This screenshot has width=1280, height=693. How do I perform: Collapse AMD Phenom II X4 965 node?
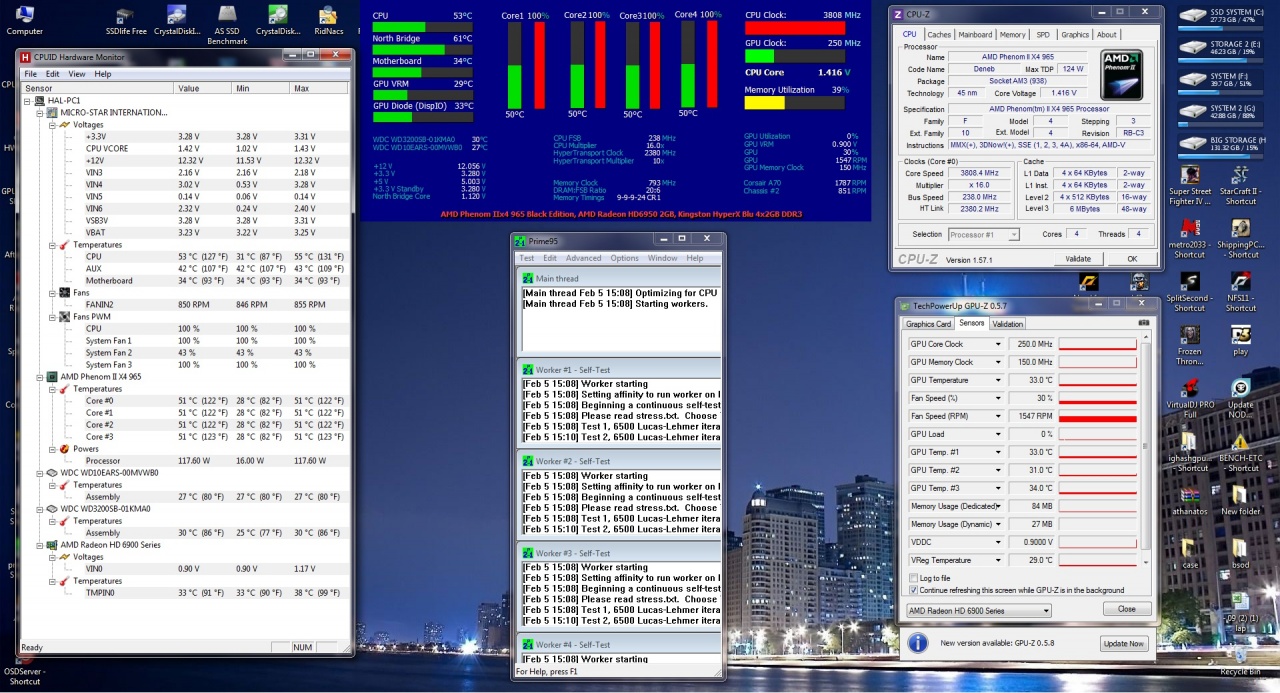(39, 377)
